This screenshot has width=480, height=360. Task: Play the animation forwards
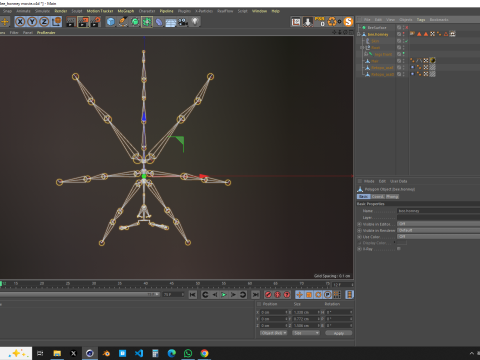[x=224, y=295]
